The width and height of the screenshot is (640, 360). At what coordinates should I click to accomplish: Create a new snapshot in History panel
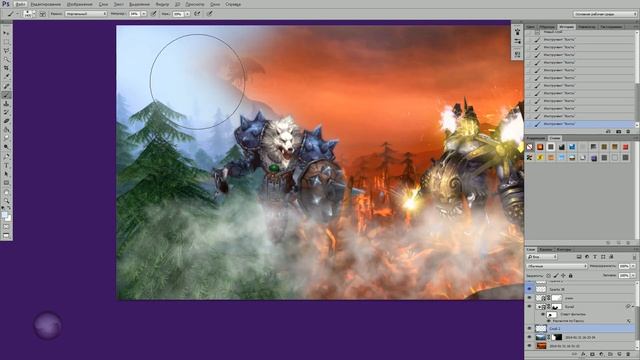click(x=618, y=131)
